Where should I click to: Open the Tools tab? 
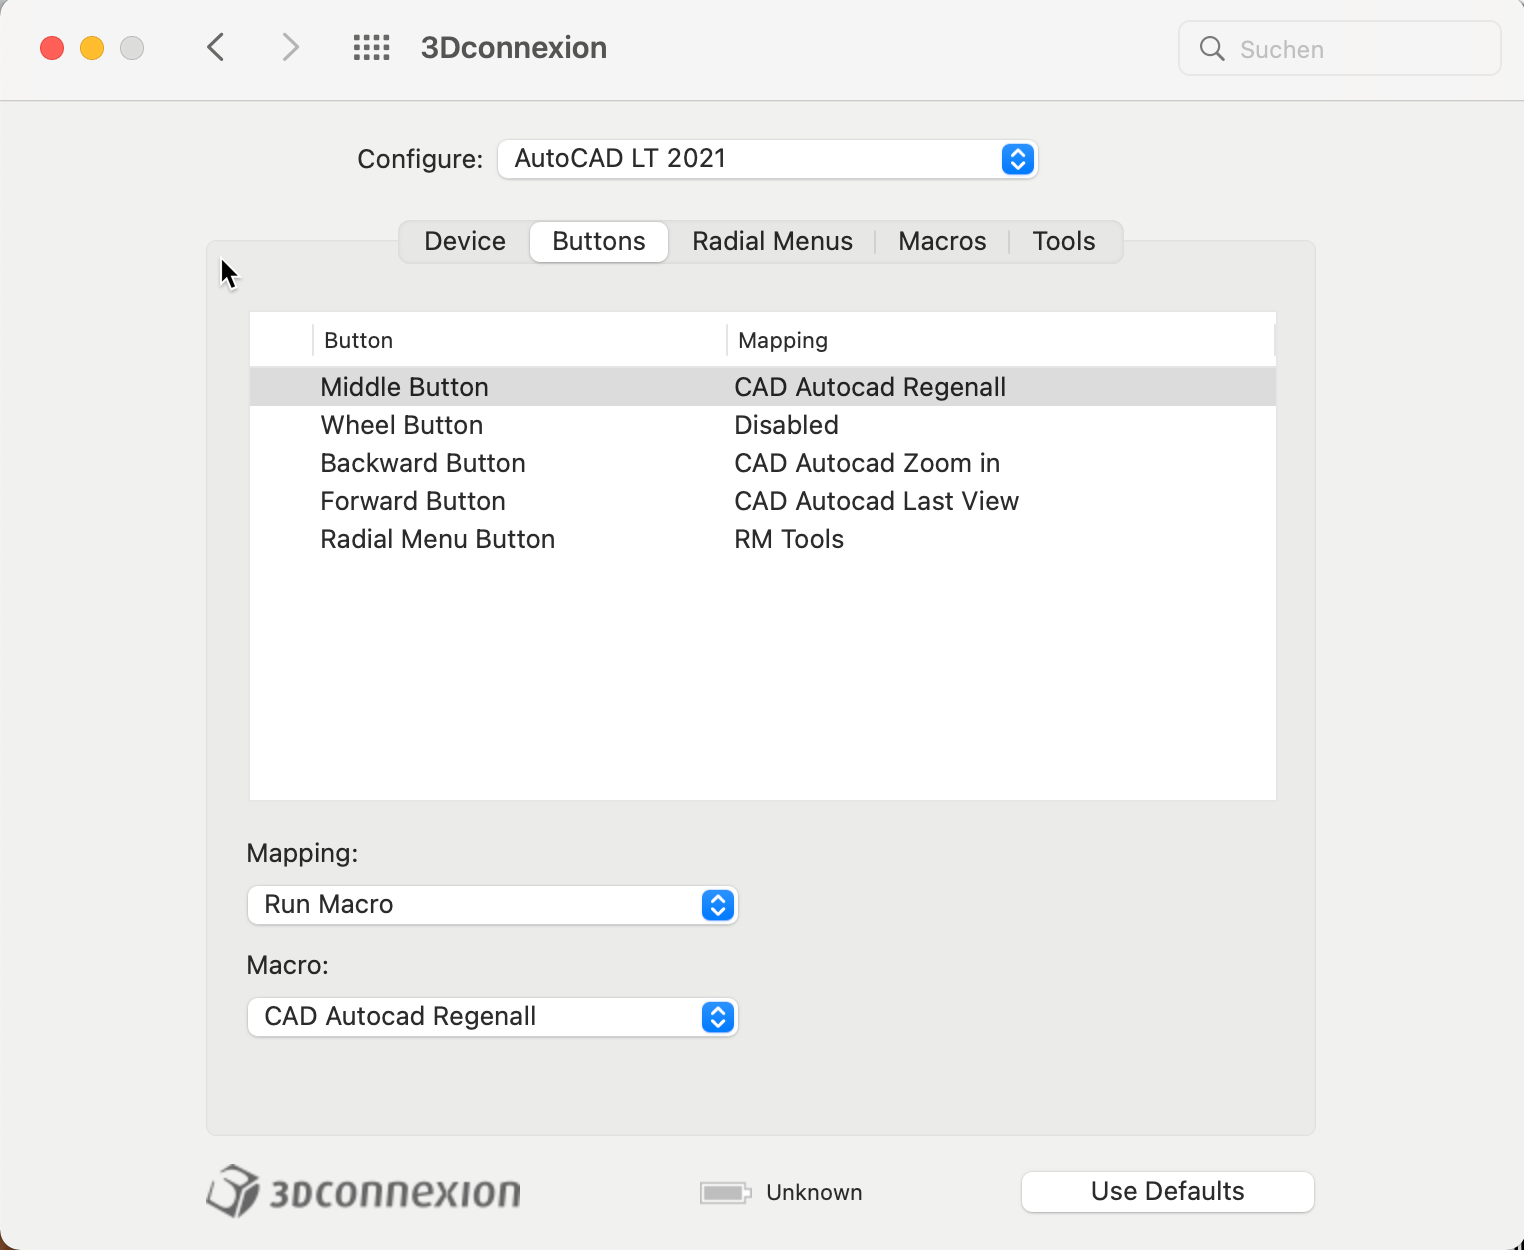tap(1064, 241)
